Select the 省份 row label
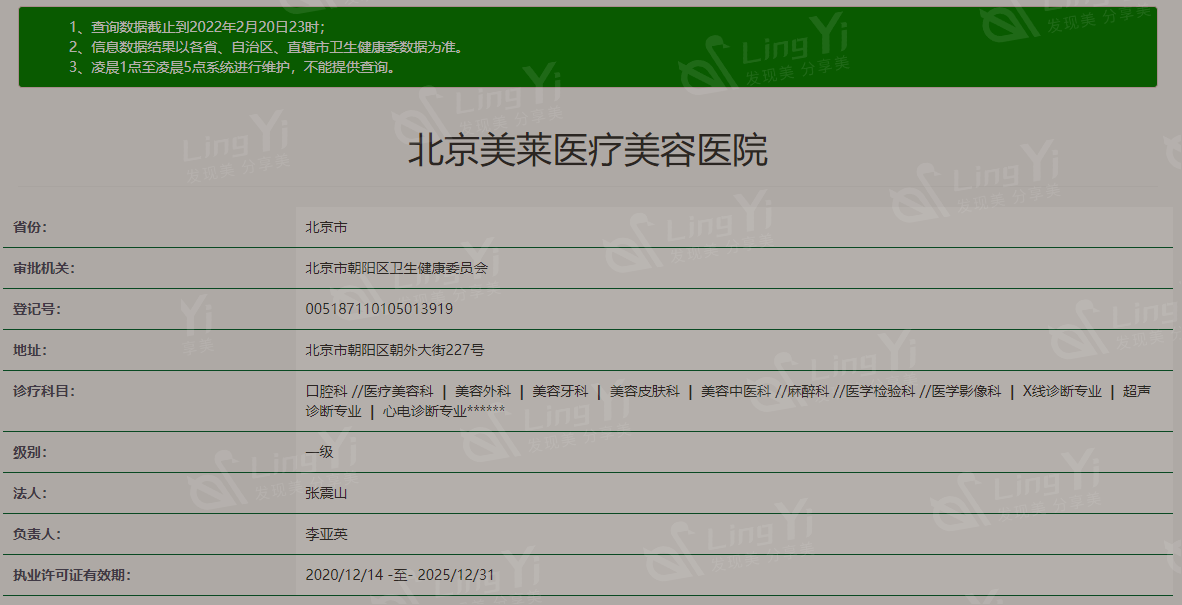The height and width of the screenshot is (605, 1182). pyautogui.click(x=30, y=227)
